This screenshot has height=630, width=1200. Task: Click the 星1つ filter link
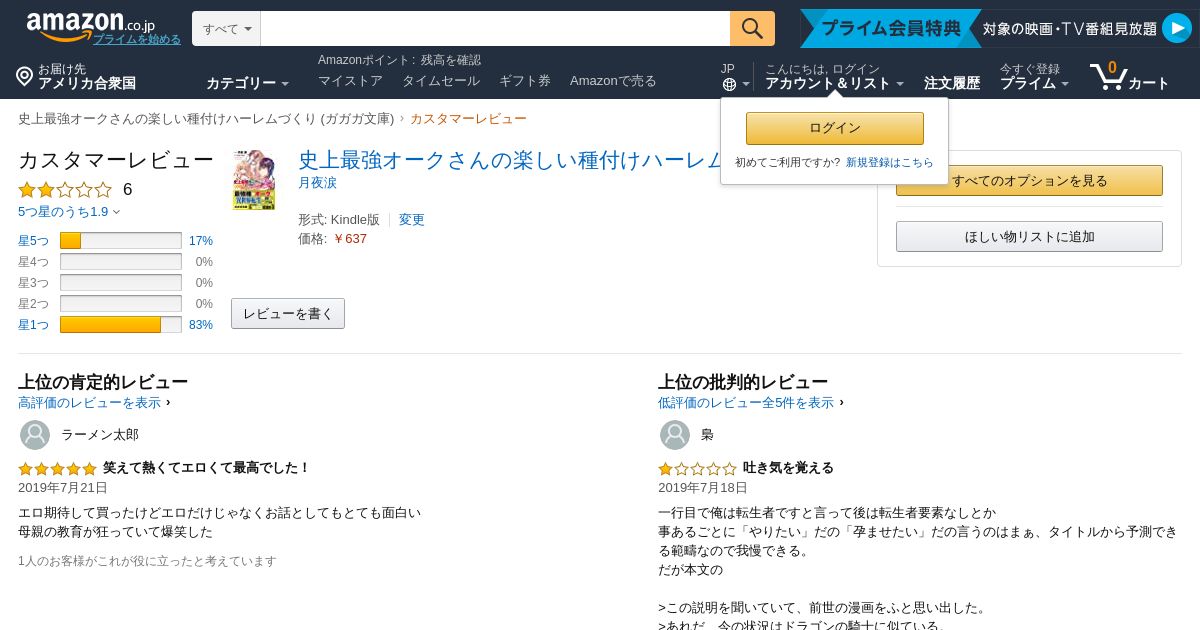pyautogui.click(x=33, y=324)
